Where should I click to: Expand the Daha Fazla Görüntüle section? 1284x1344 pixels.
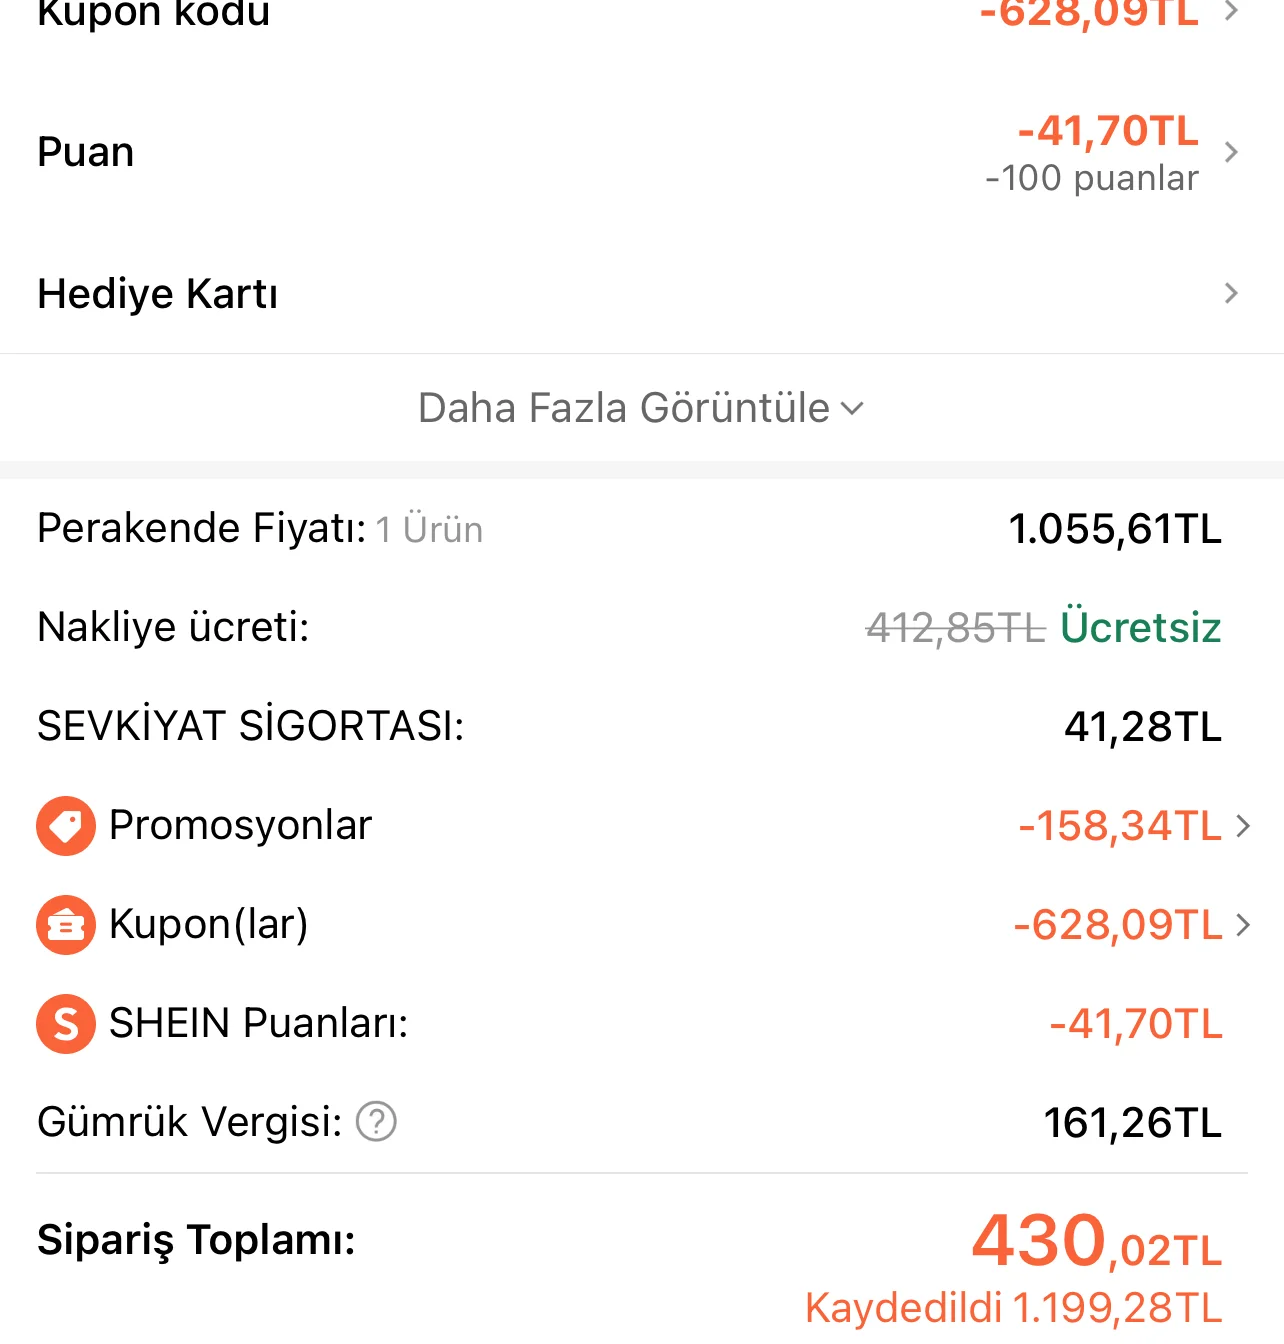click(x=641, y=408)
